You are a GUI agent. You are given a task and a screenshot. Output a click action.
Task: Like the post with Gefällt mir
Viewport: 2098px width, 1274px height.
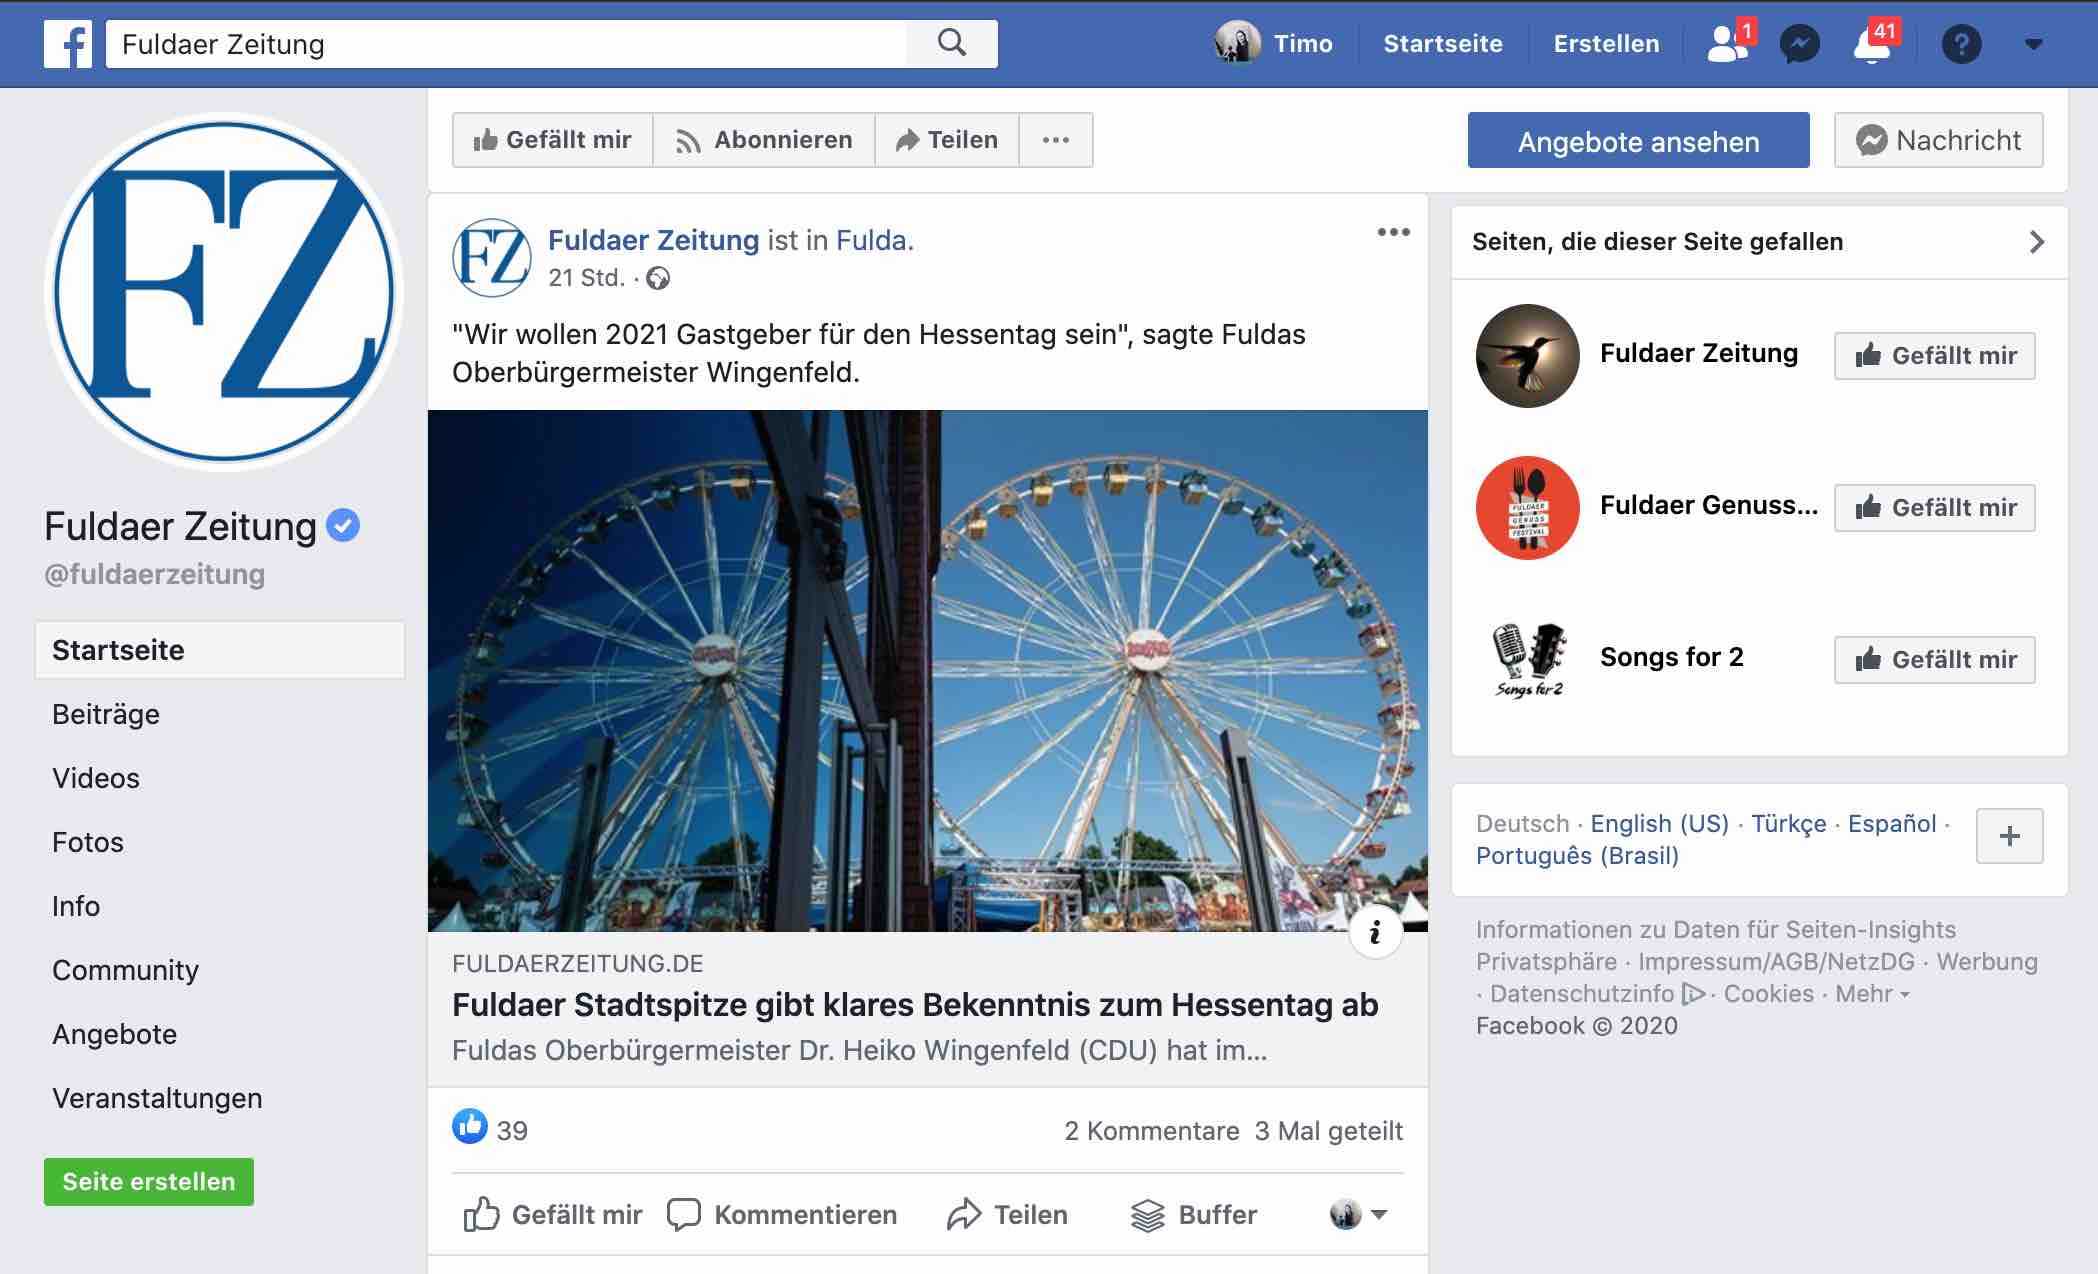[553, 1215]
